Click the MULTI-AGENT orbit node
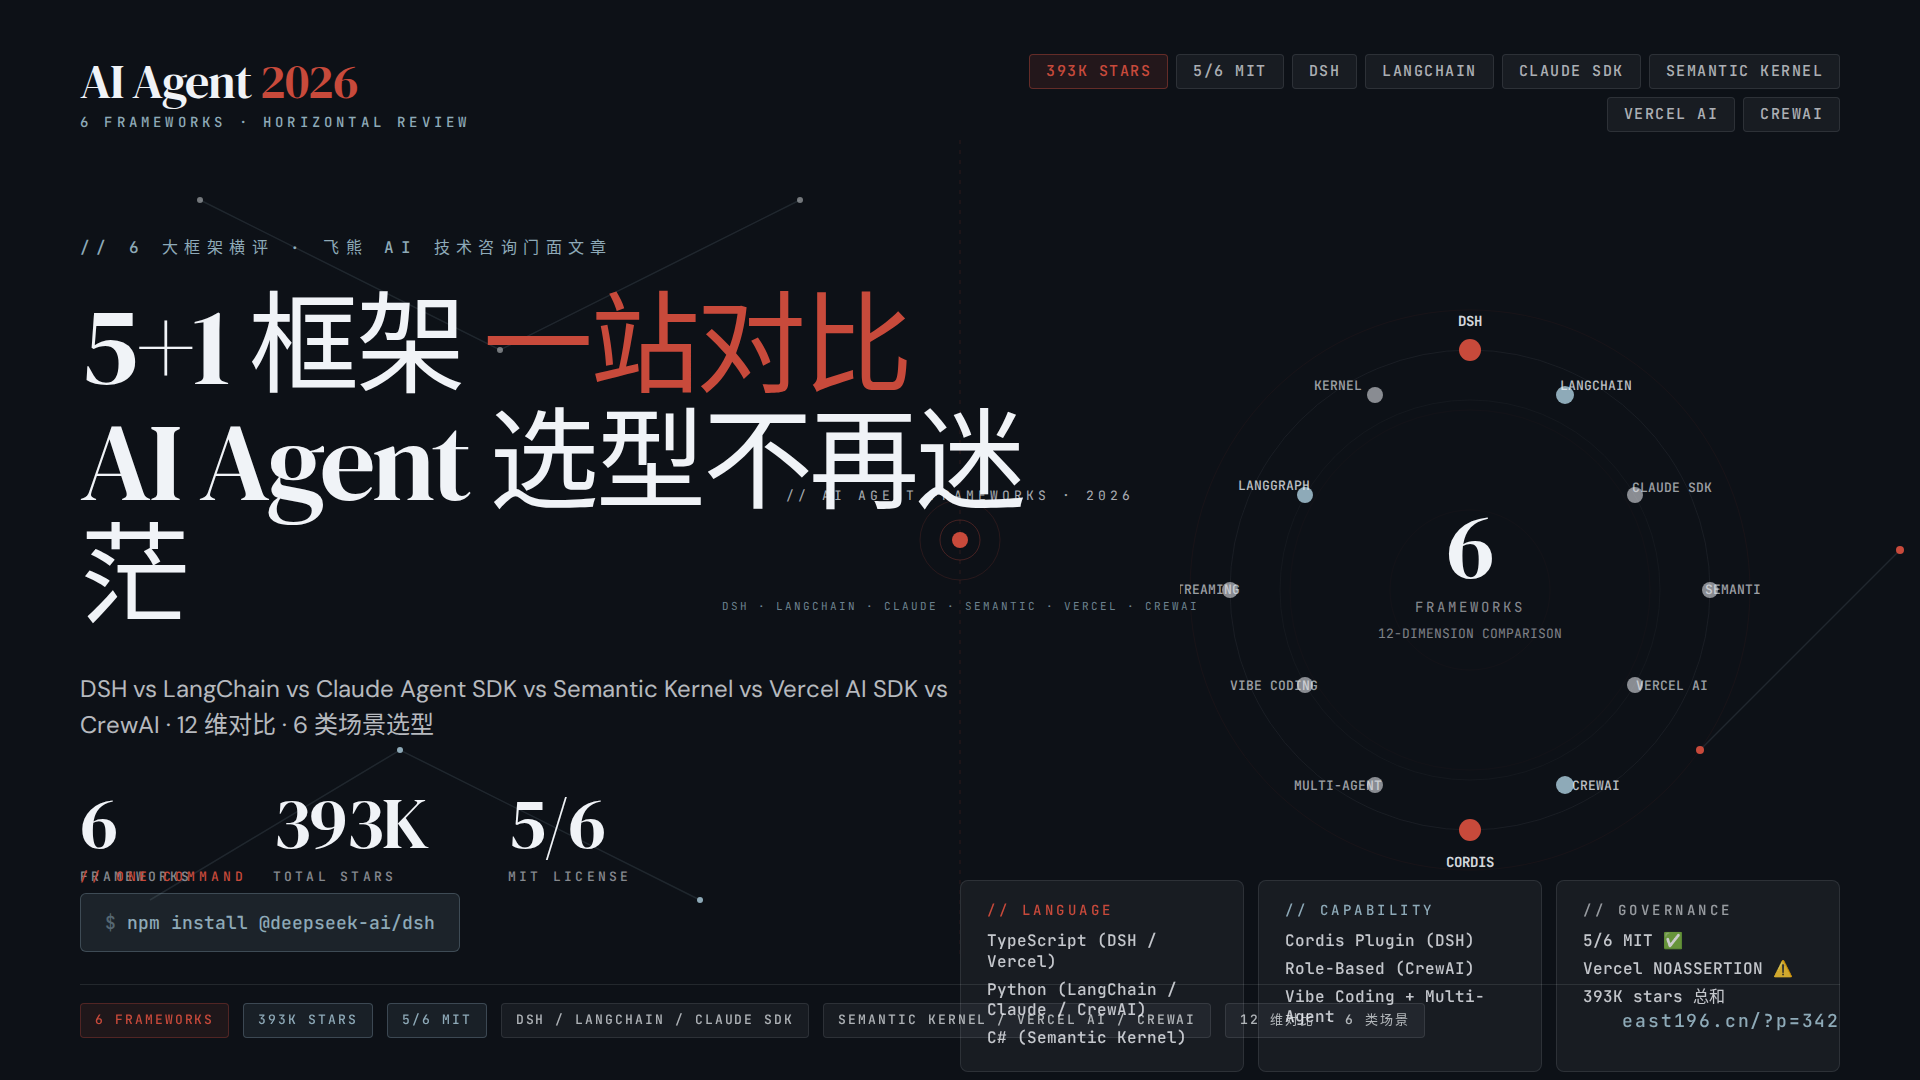 point(1375,785)
